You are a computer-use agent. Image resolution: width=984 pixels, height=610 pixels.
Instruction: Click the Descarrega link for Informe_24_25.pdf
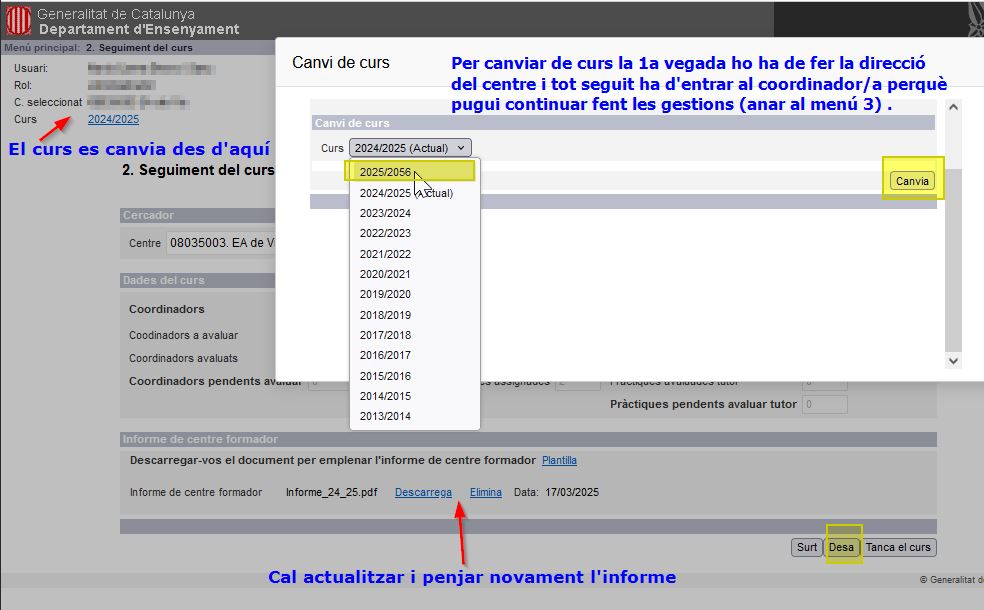pos(423,492)
